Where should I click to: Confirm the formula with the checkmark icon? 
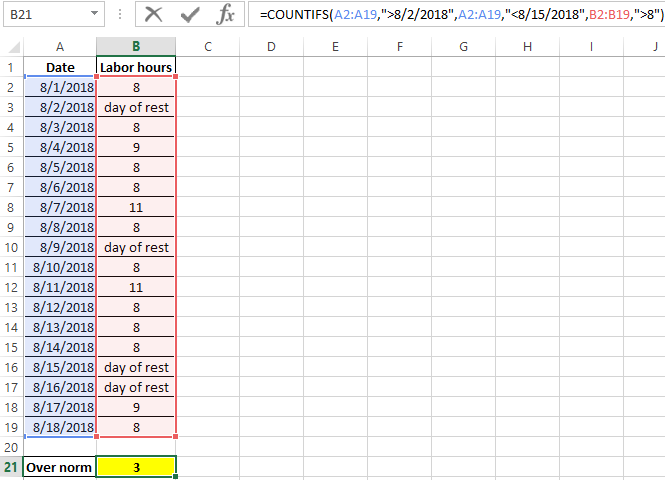(190, 14)
